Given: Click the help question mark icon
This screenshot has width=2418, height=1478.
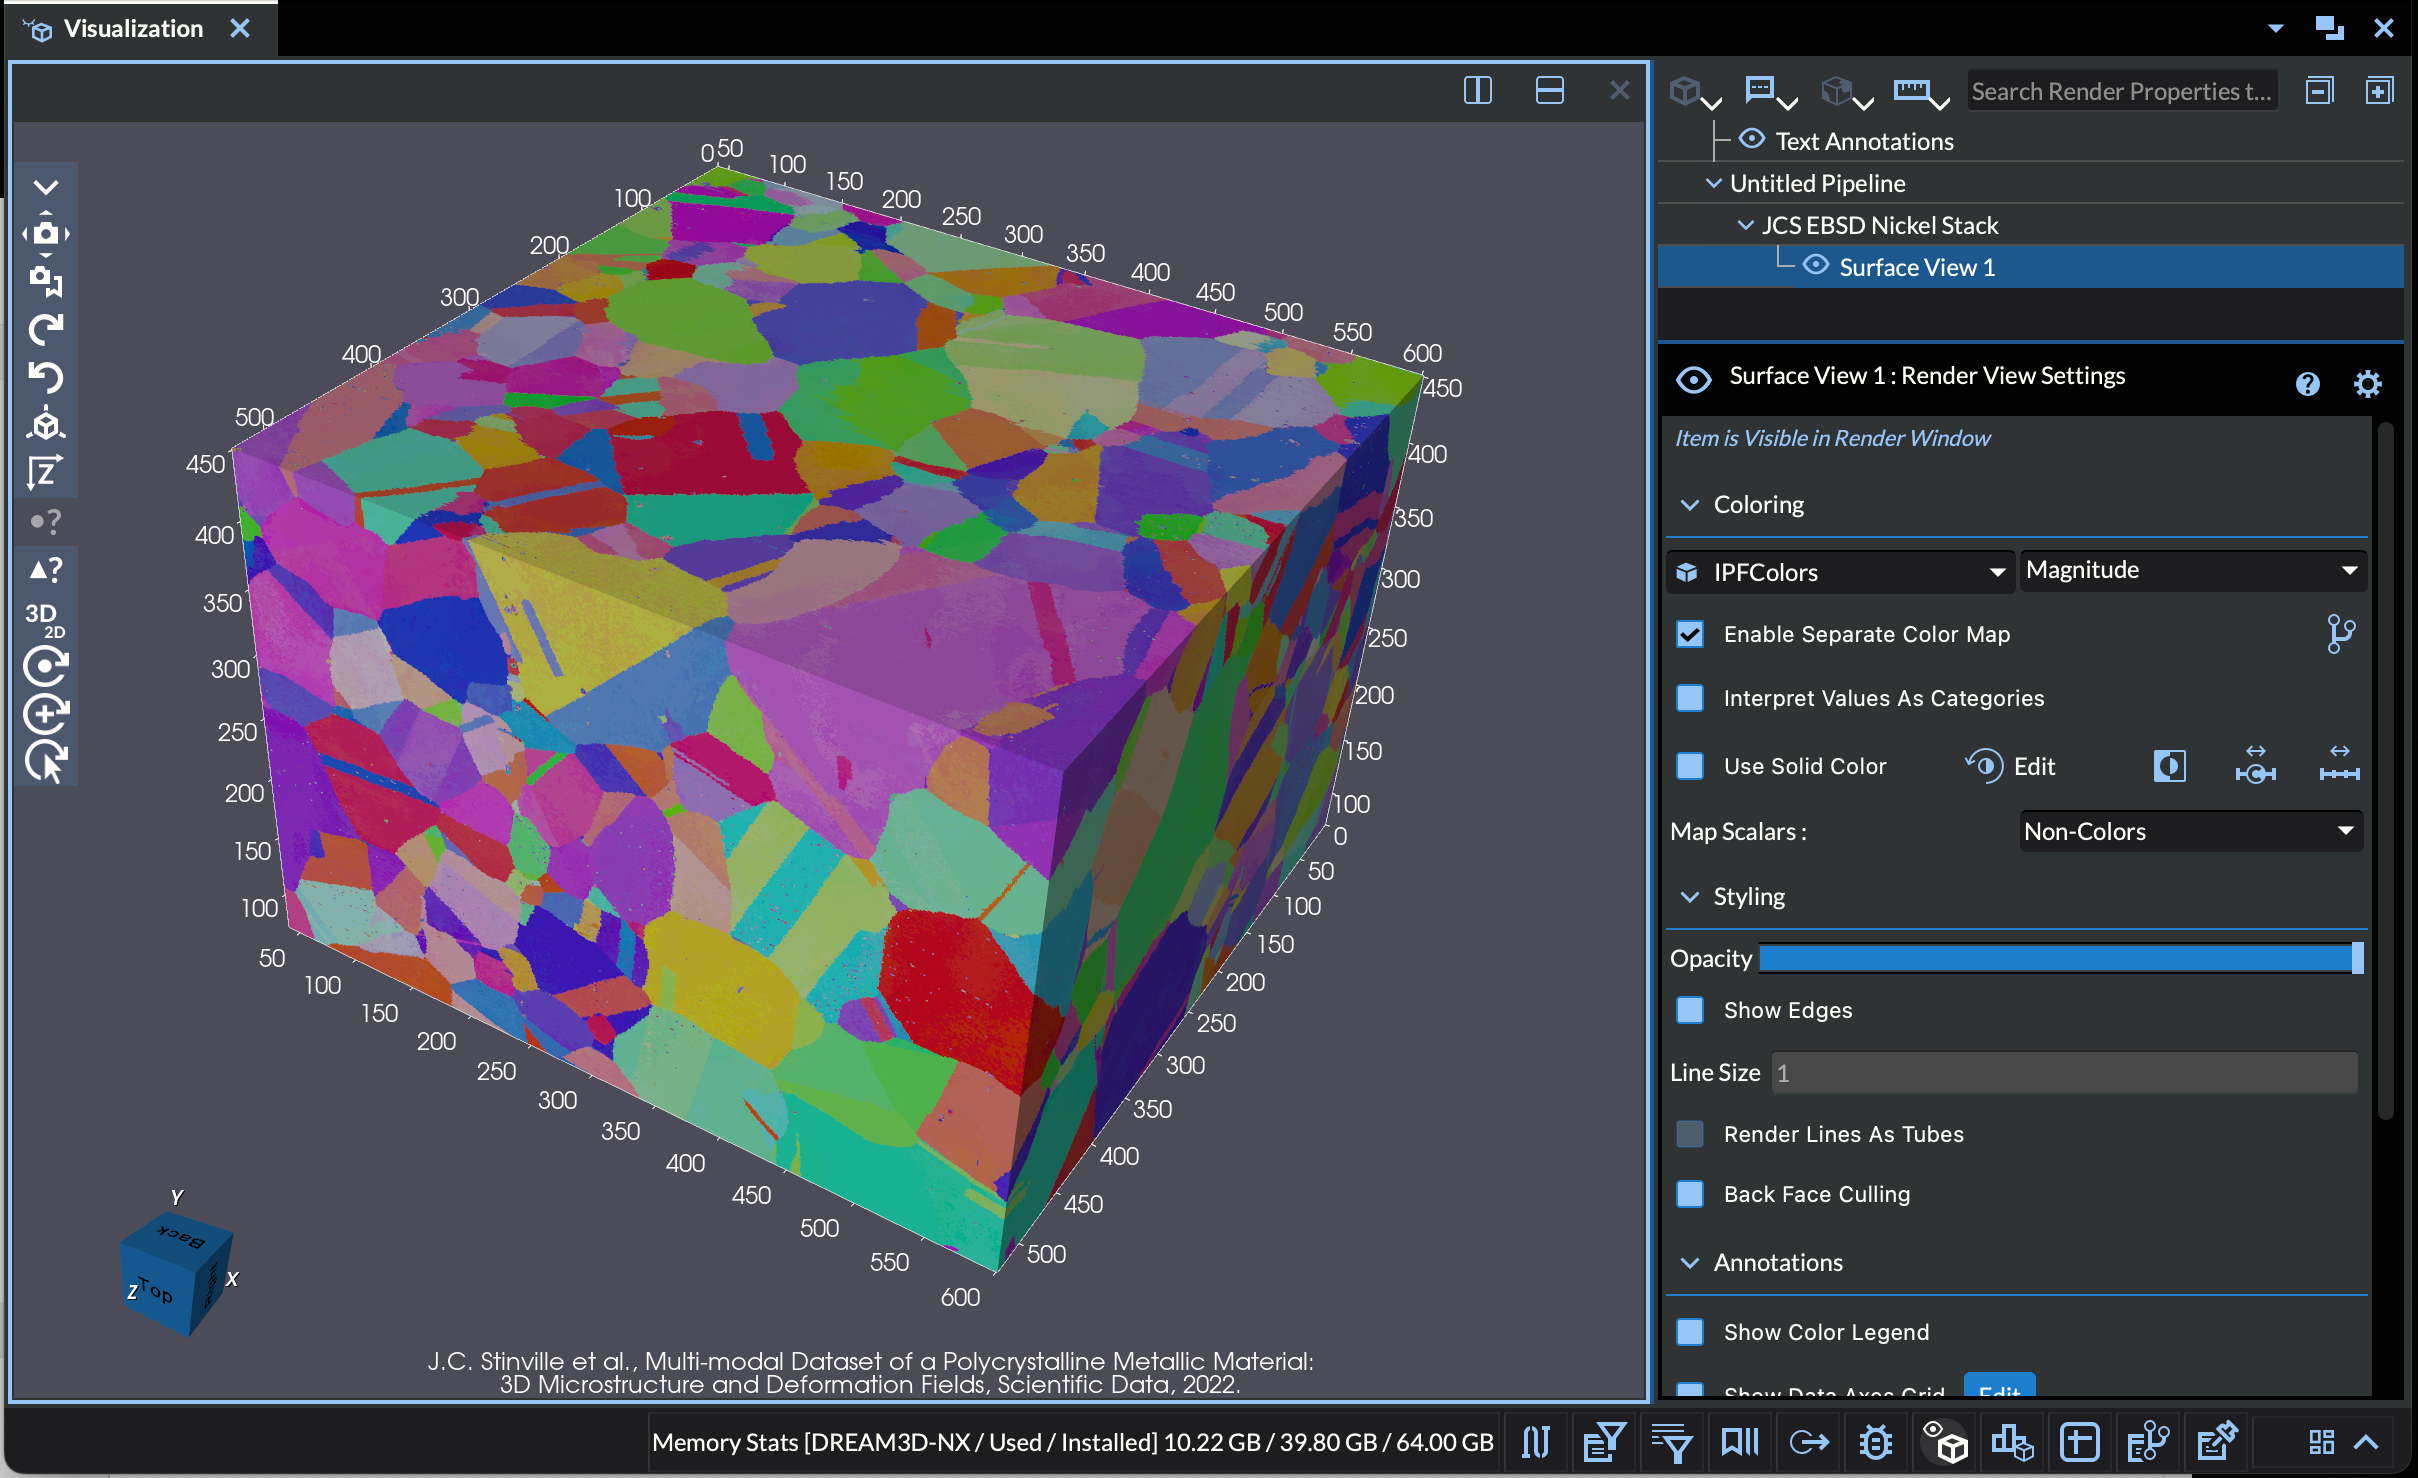Looking at the screenshot, I should click(2307, 384).
